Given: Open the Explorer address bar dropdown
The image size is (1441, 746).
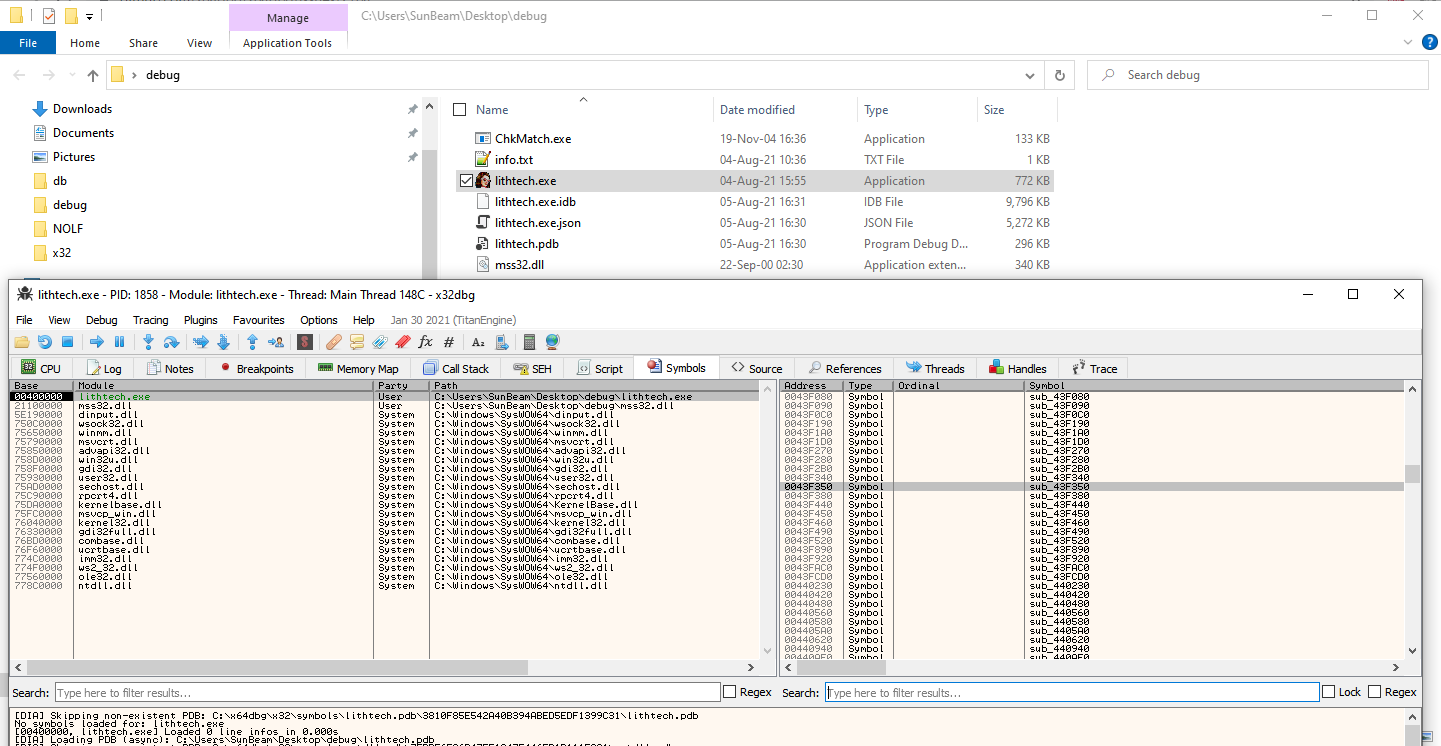Looking at the screenshot, I should coord(1030,74).
